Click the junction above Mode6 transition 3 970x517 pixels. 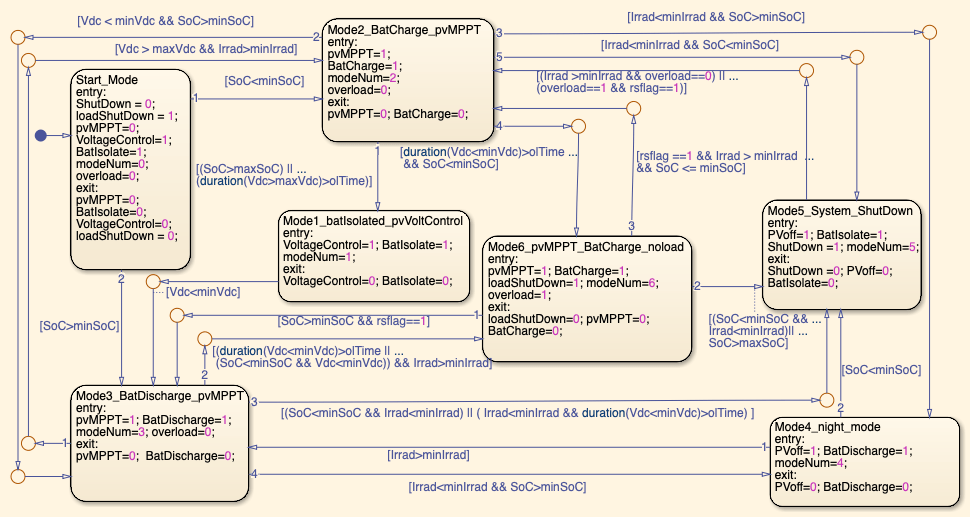[633, 109]
